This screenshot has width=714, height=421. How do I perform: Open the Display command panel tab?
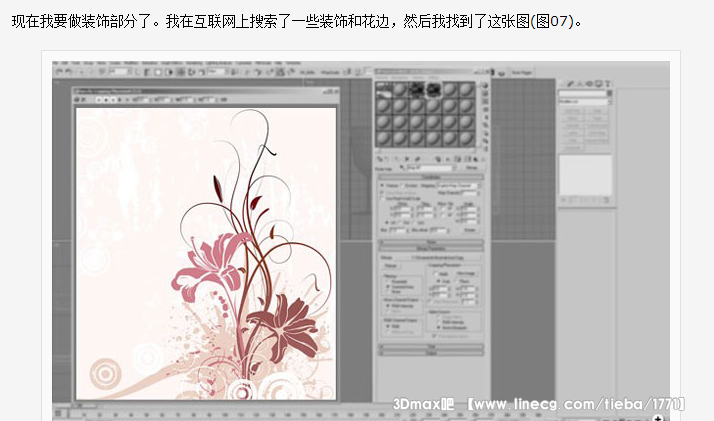(599, 84)
